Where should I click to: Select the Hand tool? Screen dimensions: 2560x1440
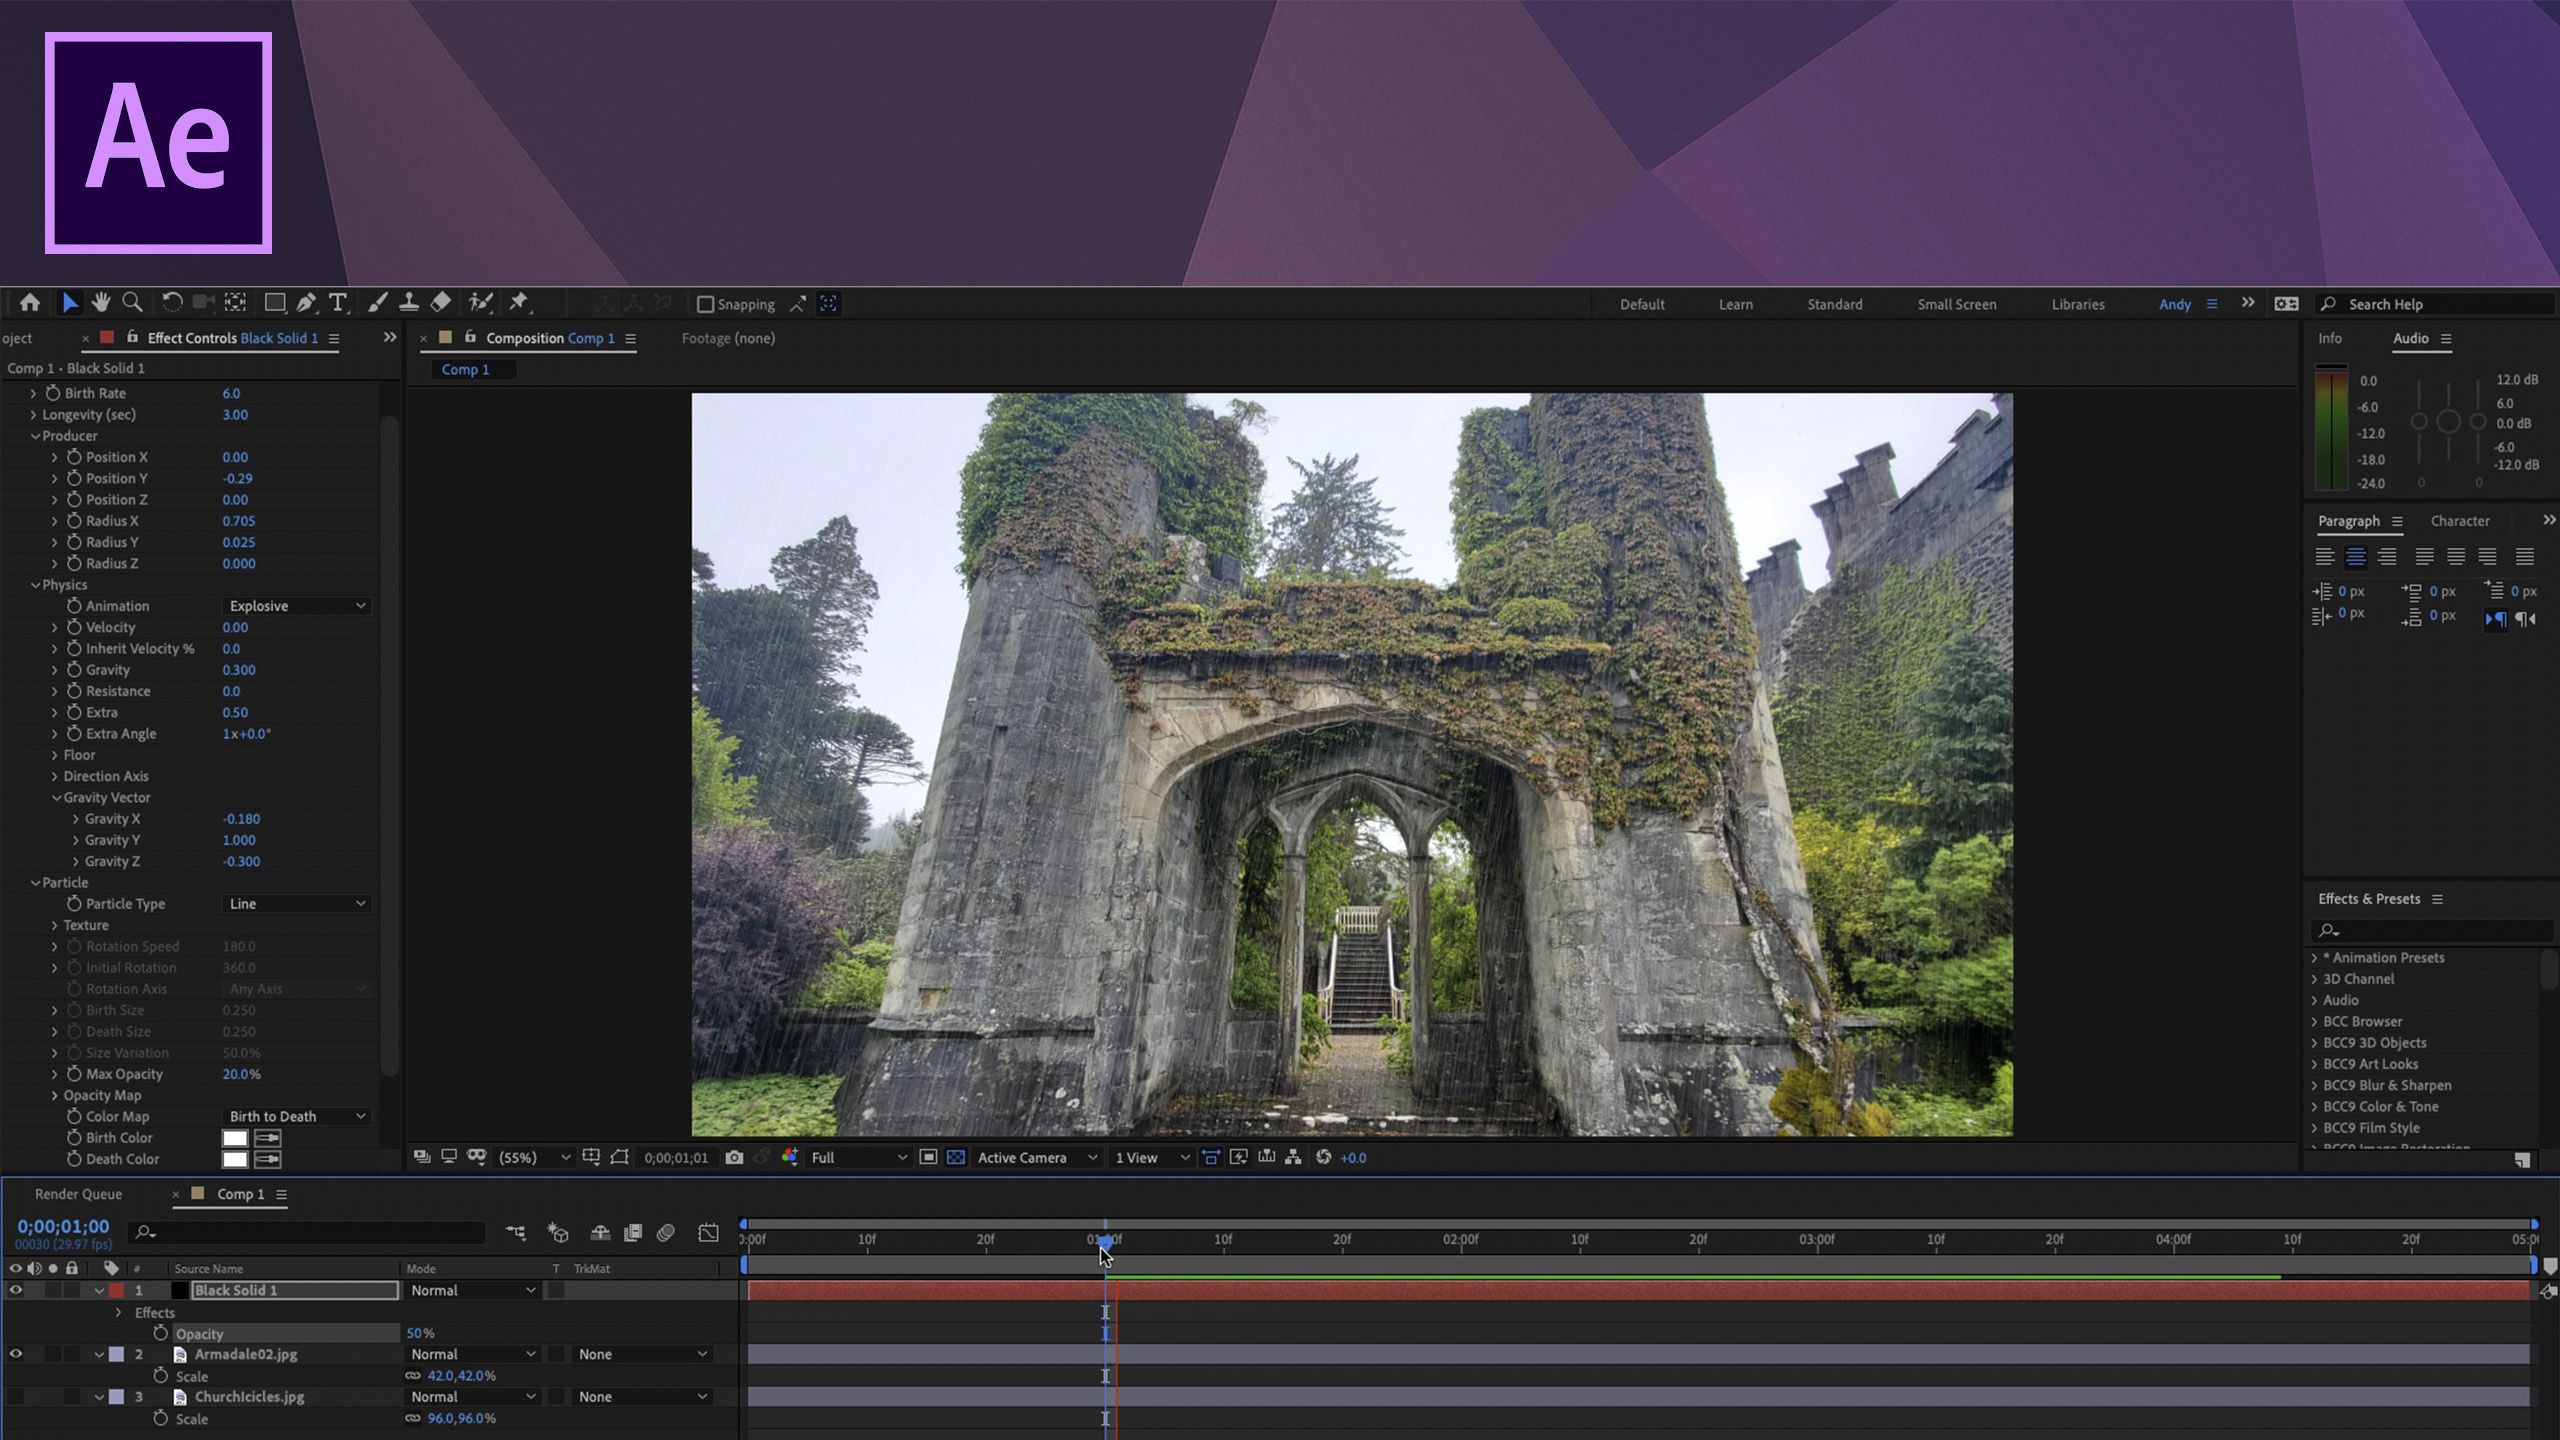(100, 303)
